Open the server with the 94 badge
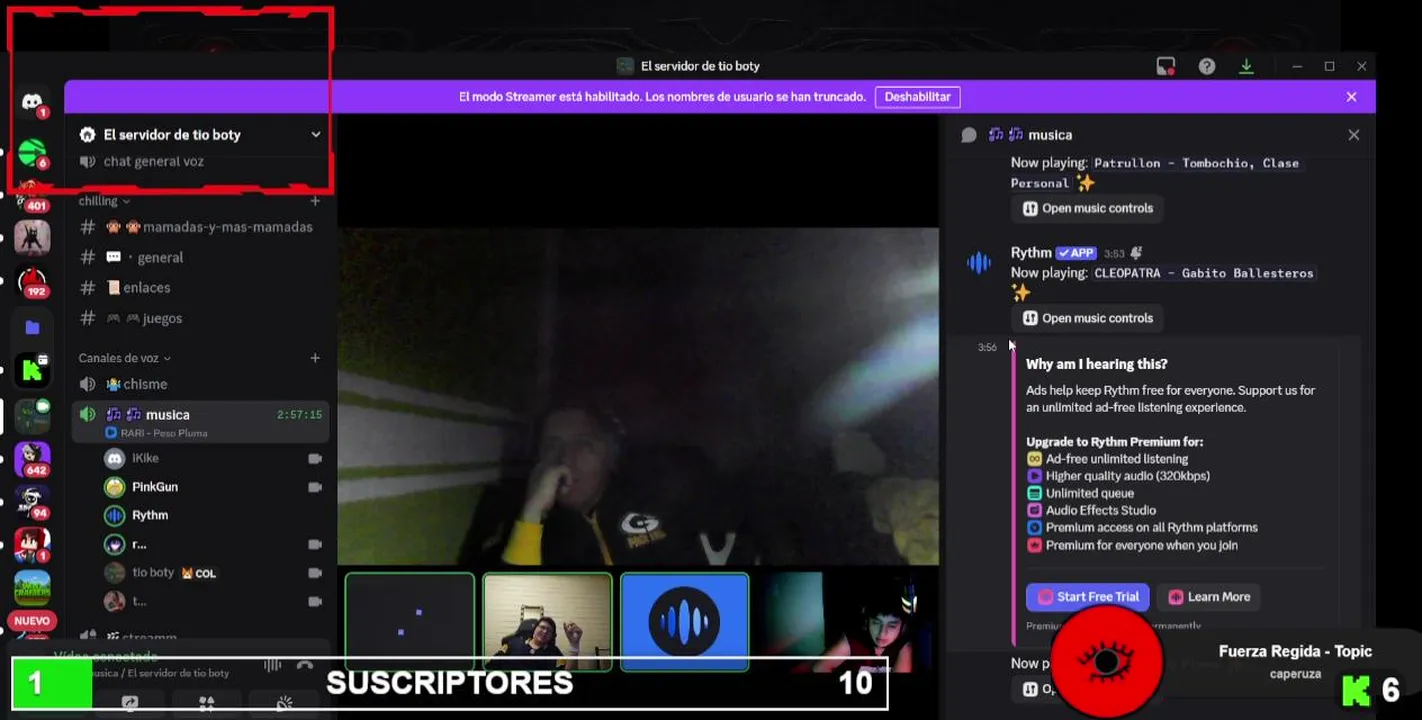1422x720 pixels. click(32, 502)
